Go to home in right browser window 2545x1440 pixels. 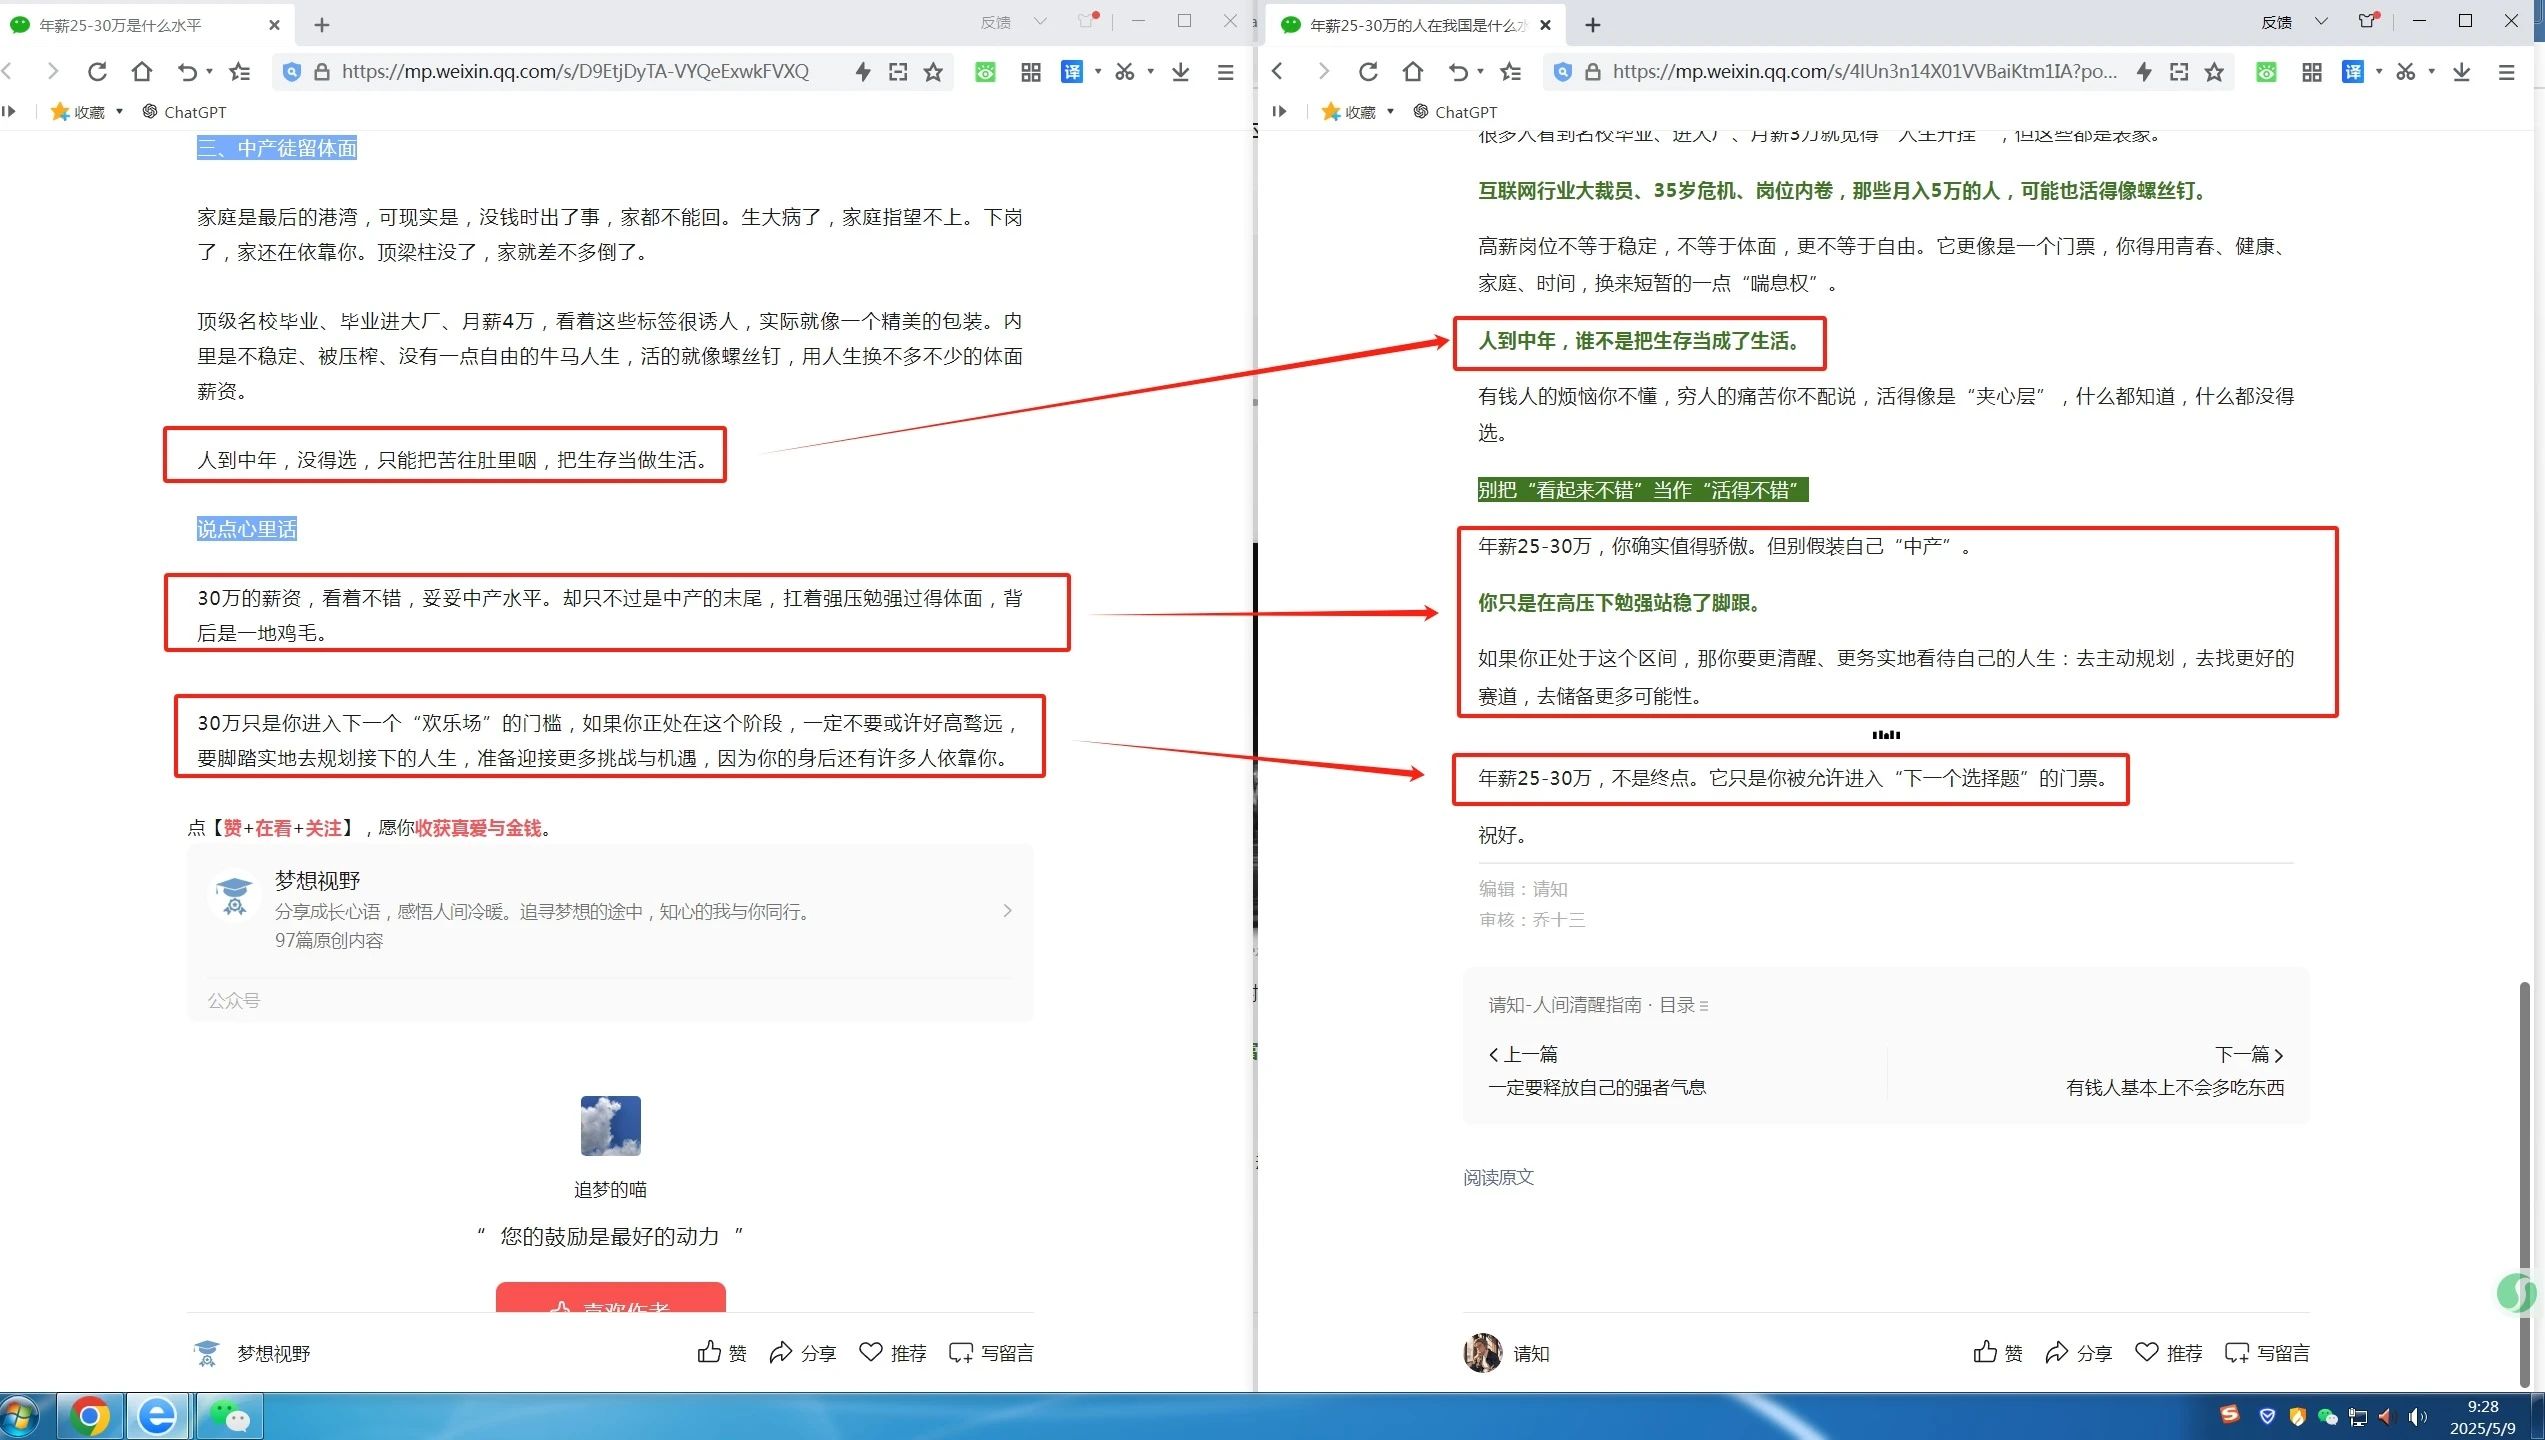tap(1413, 72)
